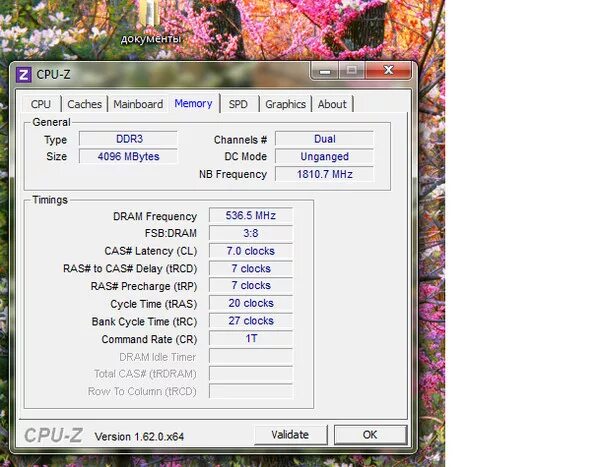Click the NB Frequency label

[233, 175]
